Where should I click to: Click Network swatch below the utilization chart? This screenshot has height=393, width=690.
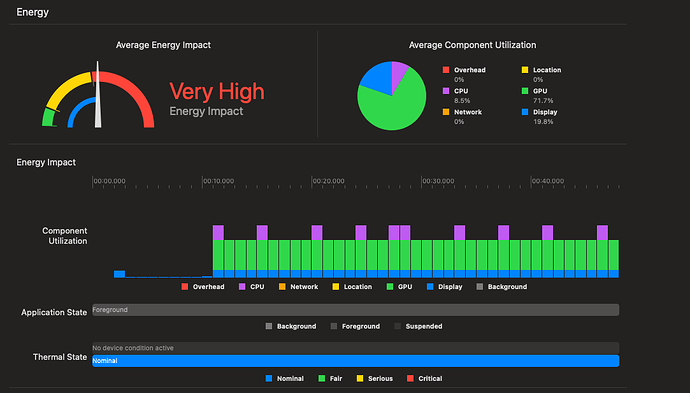[x=282, y=286]
